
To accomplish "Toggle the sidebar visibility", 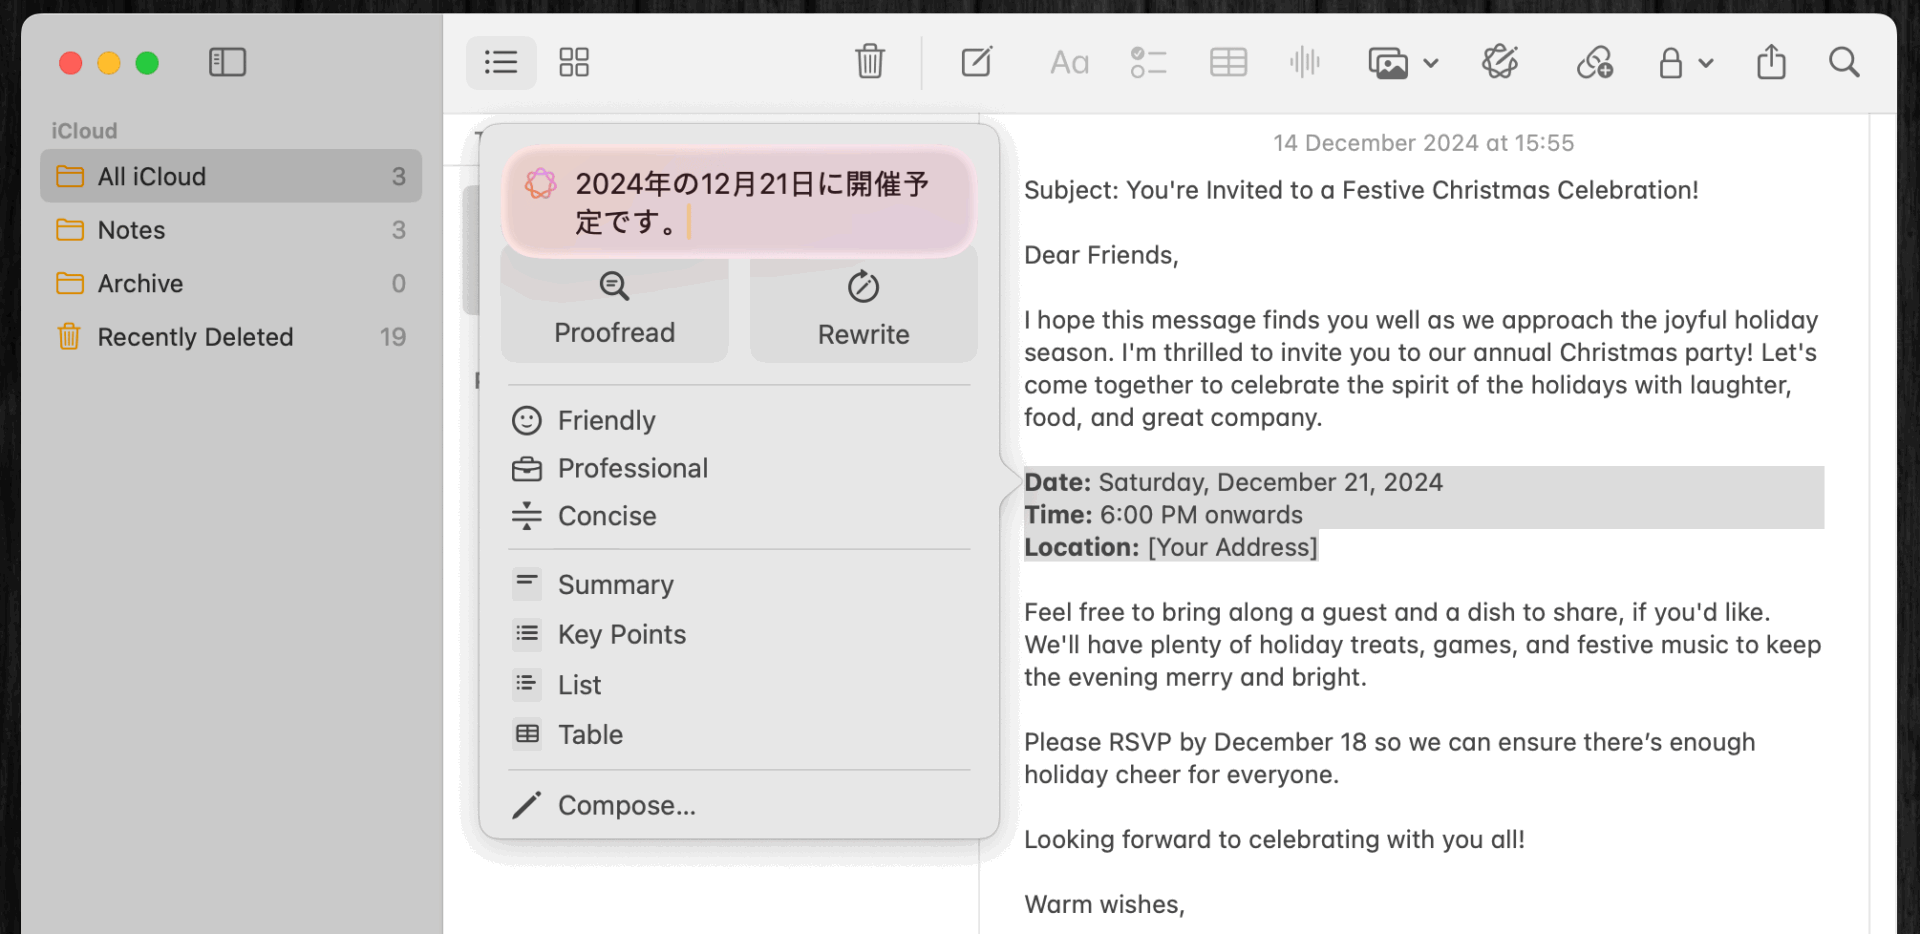I will [227, 62].
